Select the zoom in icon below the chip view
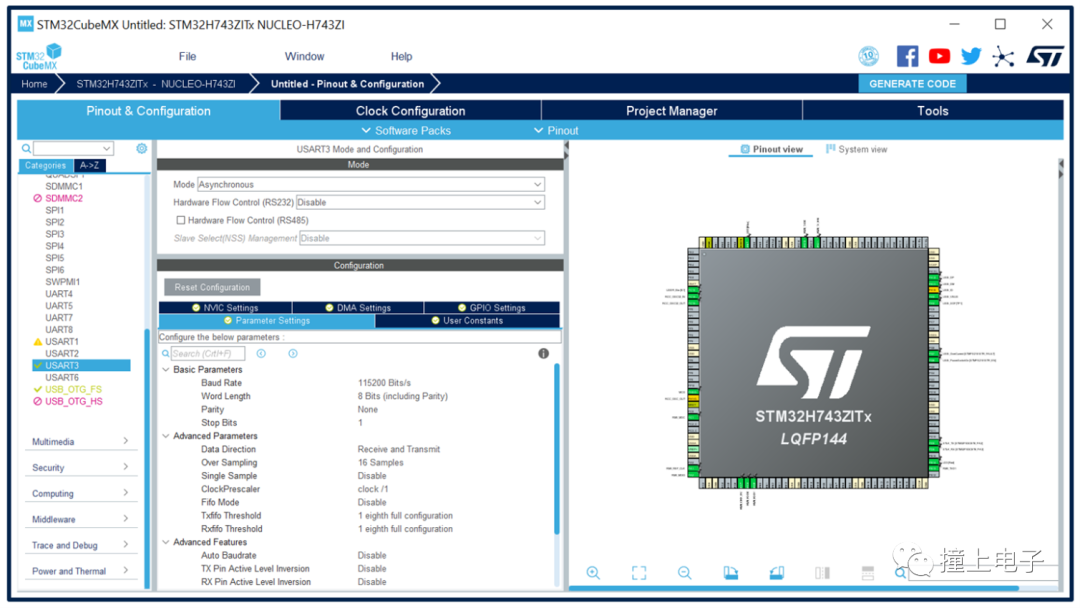1080x608 pixels. [x=594, y=572]
